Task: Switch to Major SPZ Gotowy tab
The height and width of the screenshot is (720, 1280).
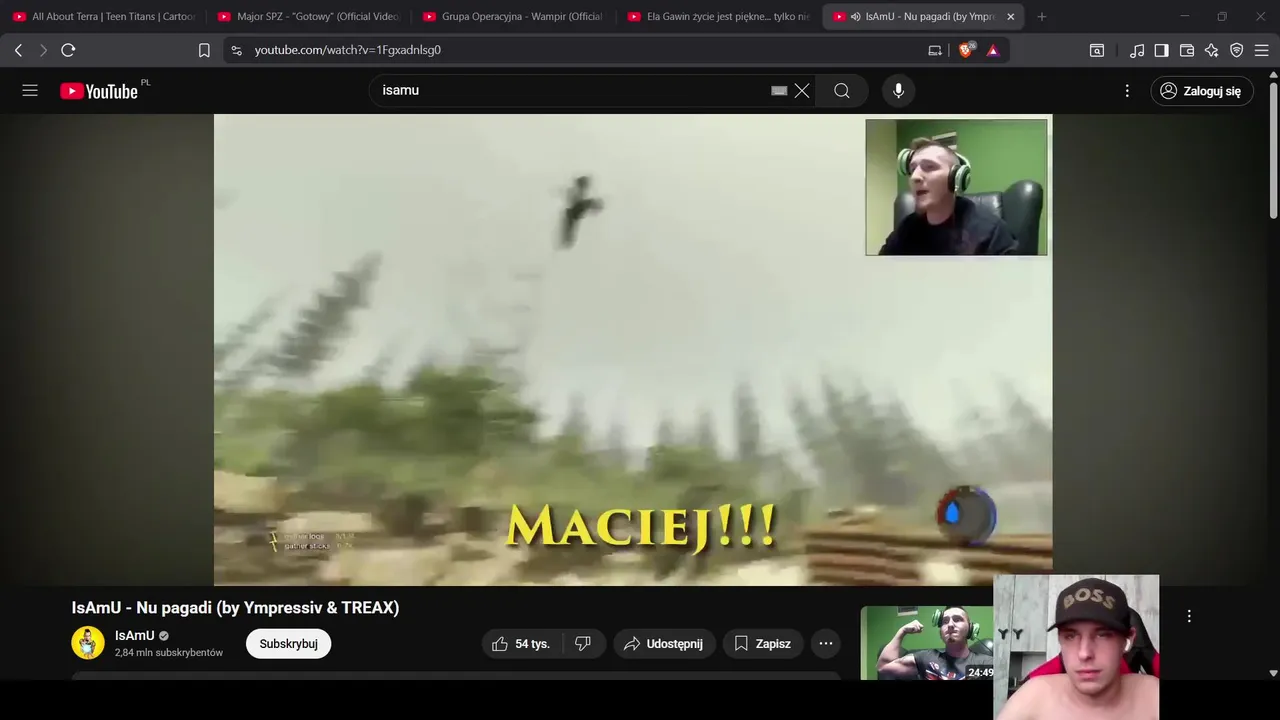Action: point(309,16)
